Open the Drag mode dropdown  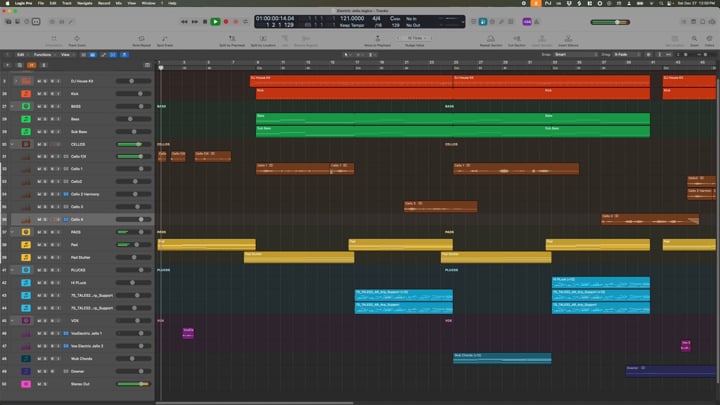[625, 54]
